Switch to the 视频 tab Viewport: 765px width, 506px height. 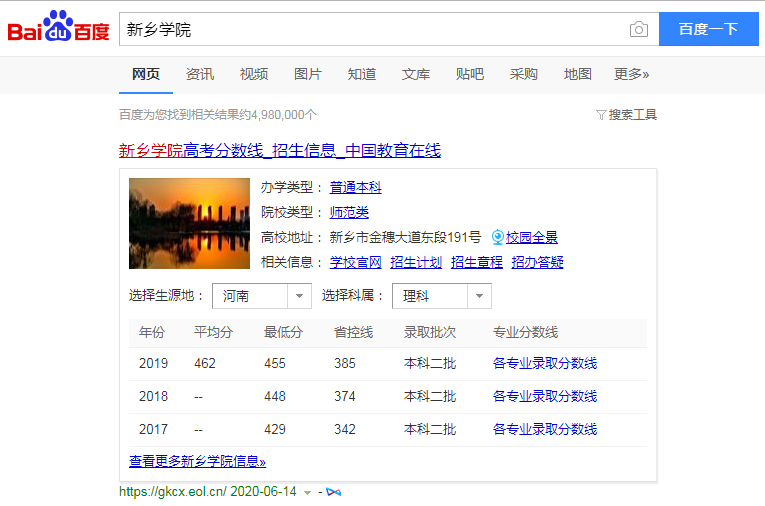(254, 74)
